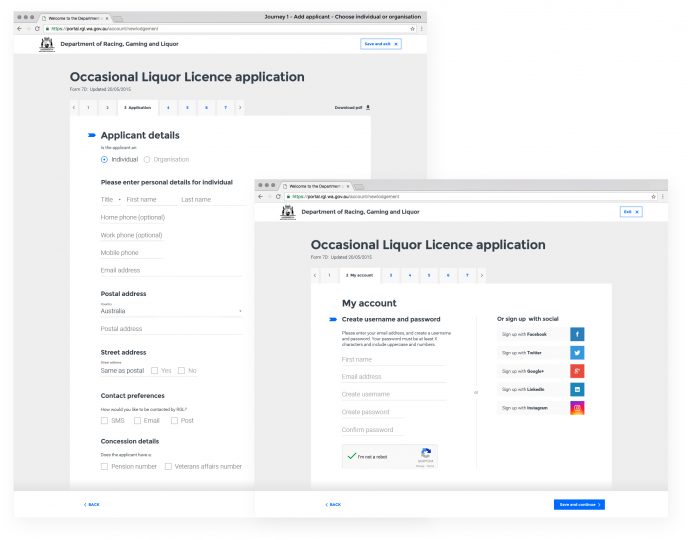This screenshot has width=688, height=540.
Task: Click the browser reload icon in front window
Action: click(x=278, y=197)
